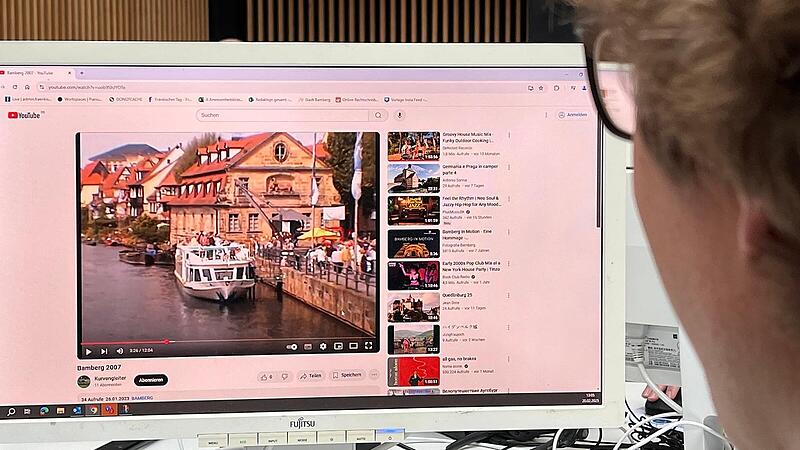Dislike the video with thumbs down
800x450 pixels.
pyautogui.click(x=285, y=377)
